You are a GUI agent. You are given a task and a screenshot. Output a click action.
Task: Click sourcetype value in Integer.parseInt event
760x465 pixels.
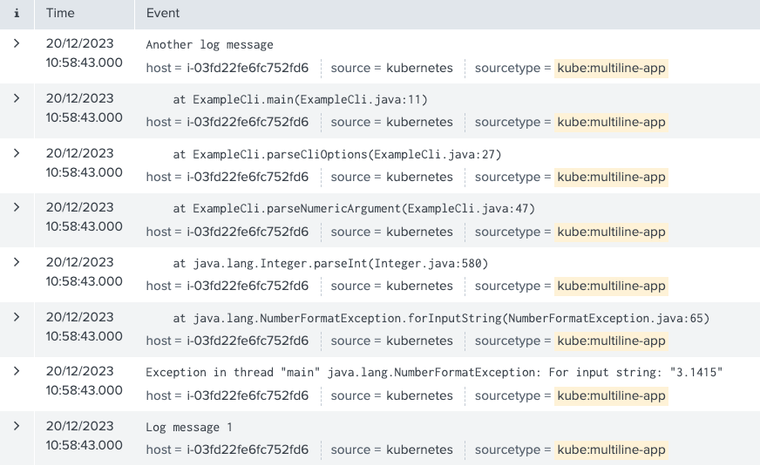[x=611, y=286]
